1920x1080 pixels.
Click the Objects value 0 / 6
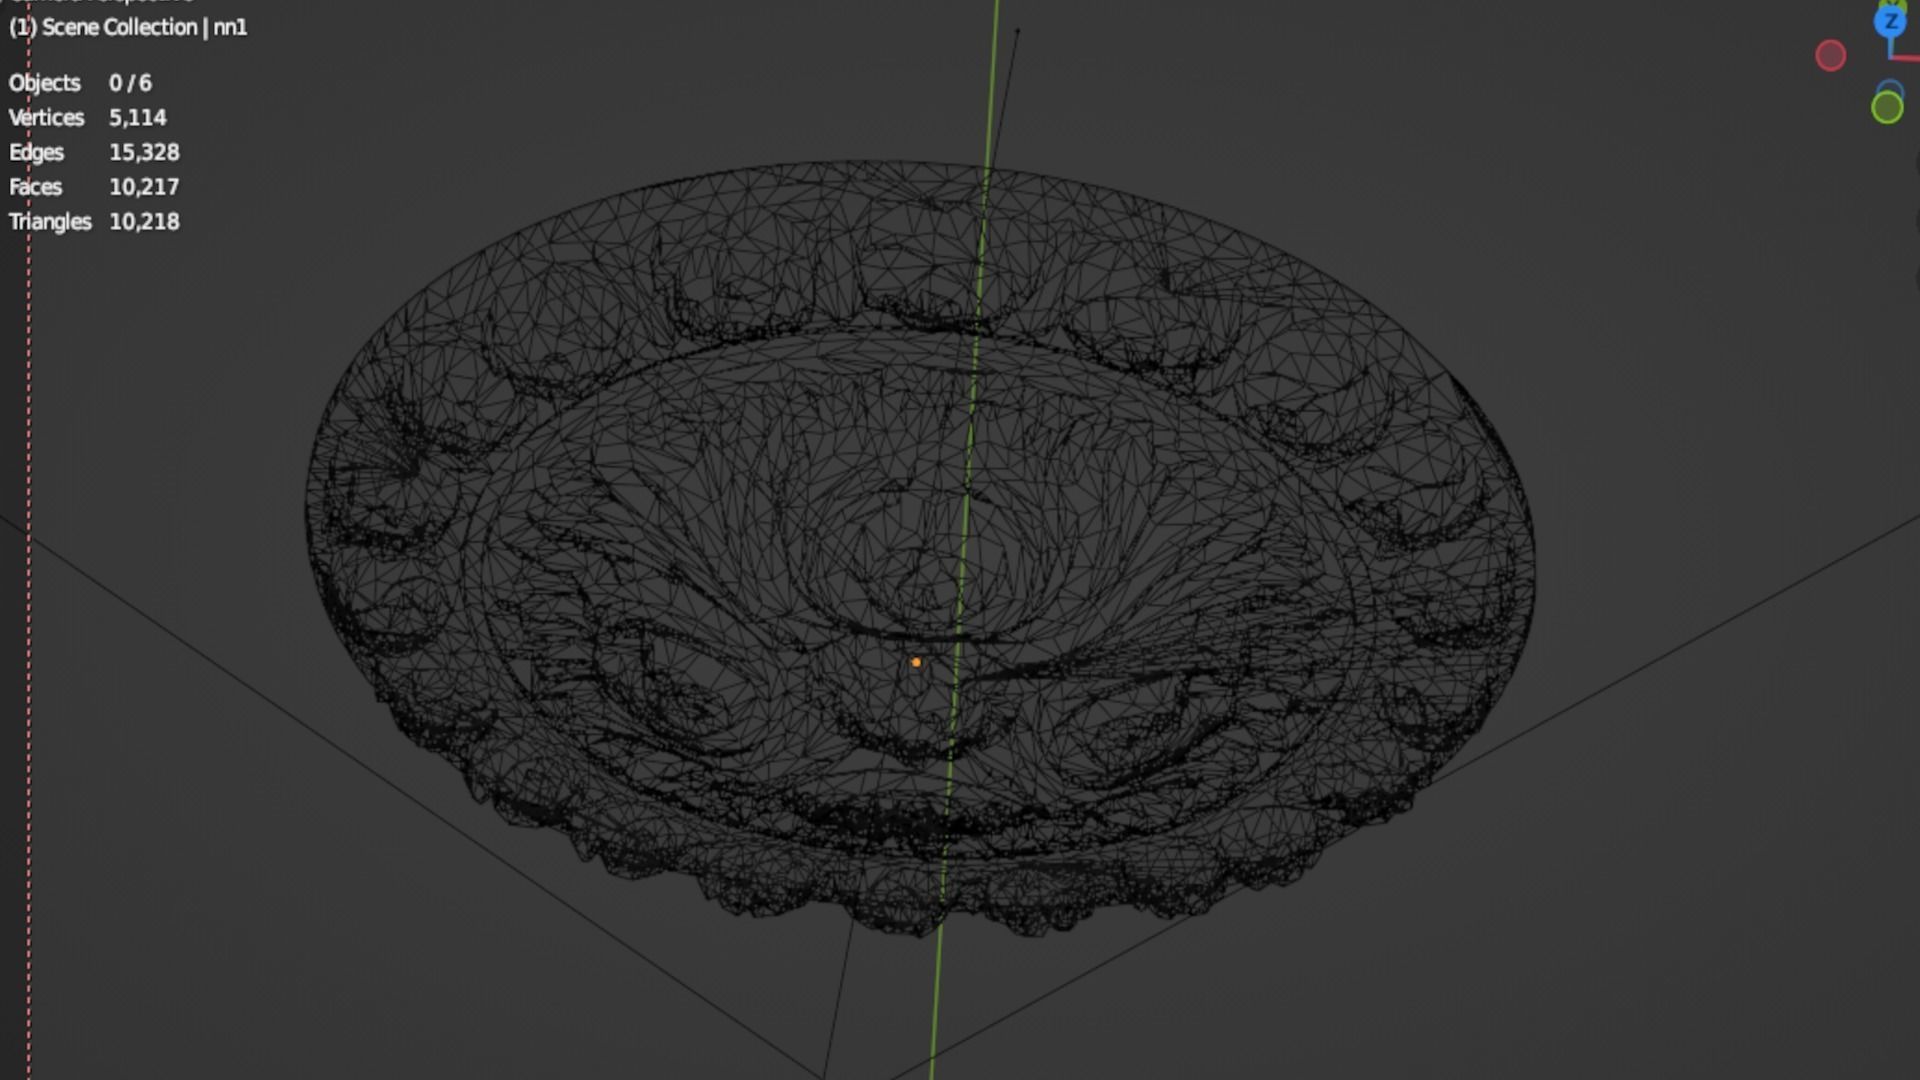pos(130,83)
